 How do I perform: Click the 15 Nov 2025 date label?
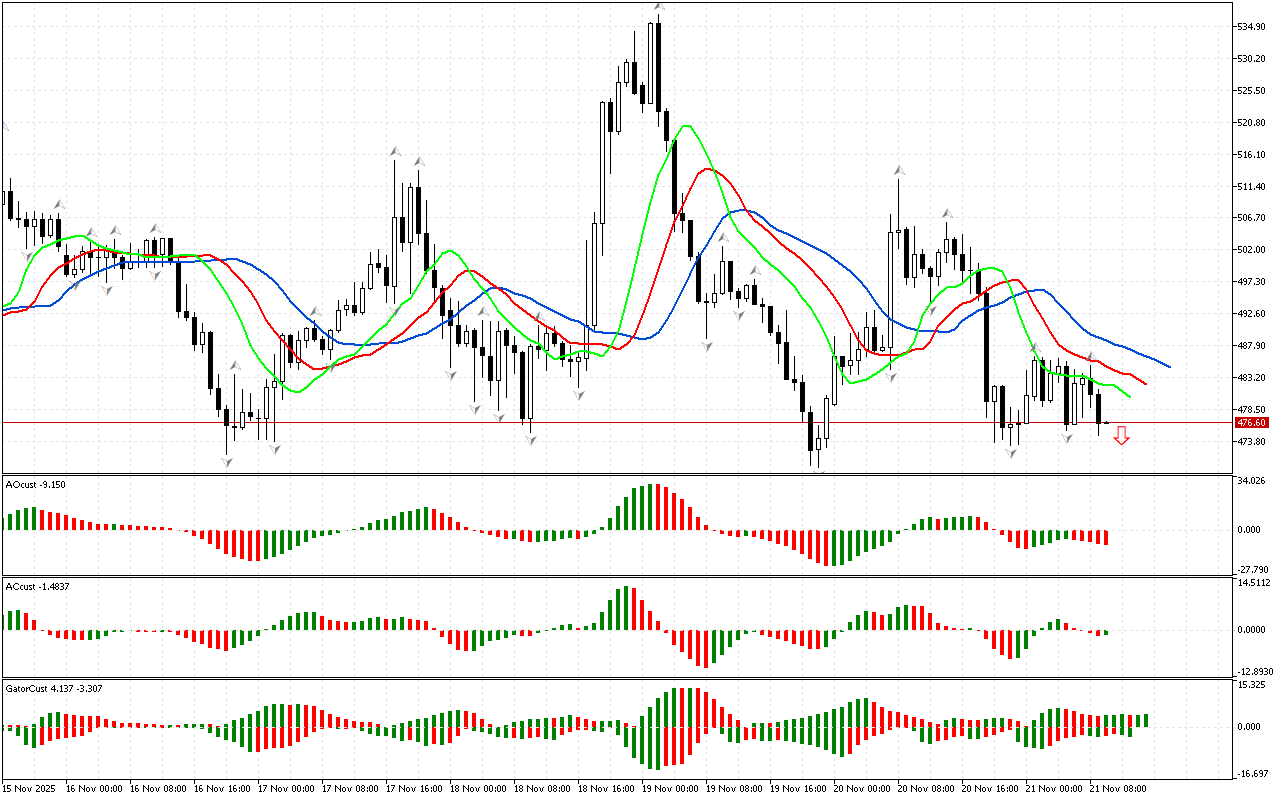click(30, 789)
